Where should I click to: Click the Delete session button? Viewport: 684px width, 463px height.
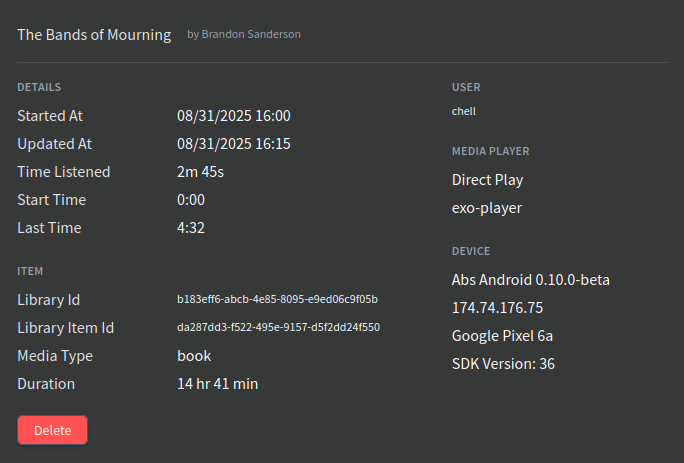point(53,430)
